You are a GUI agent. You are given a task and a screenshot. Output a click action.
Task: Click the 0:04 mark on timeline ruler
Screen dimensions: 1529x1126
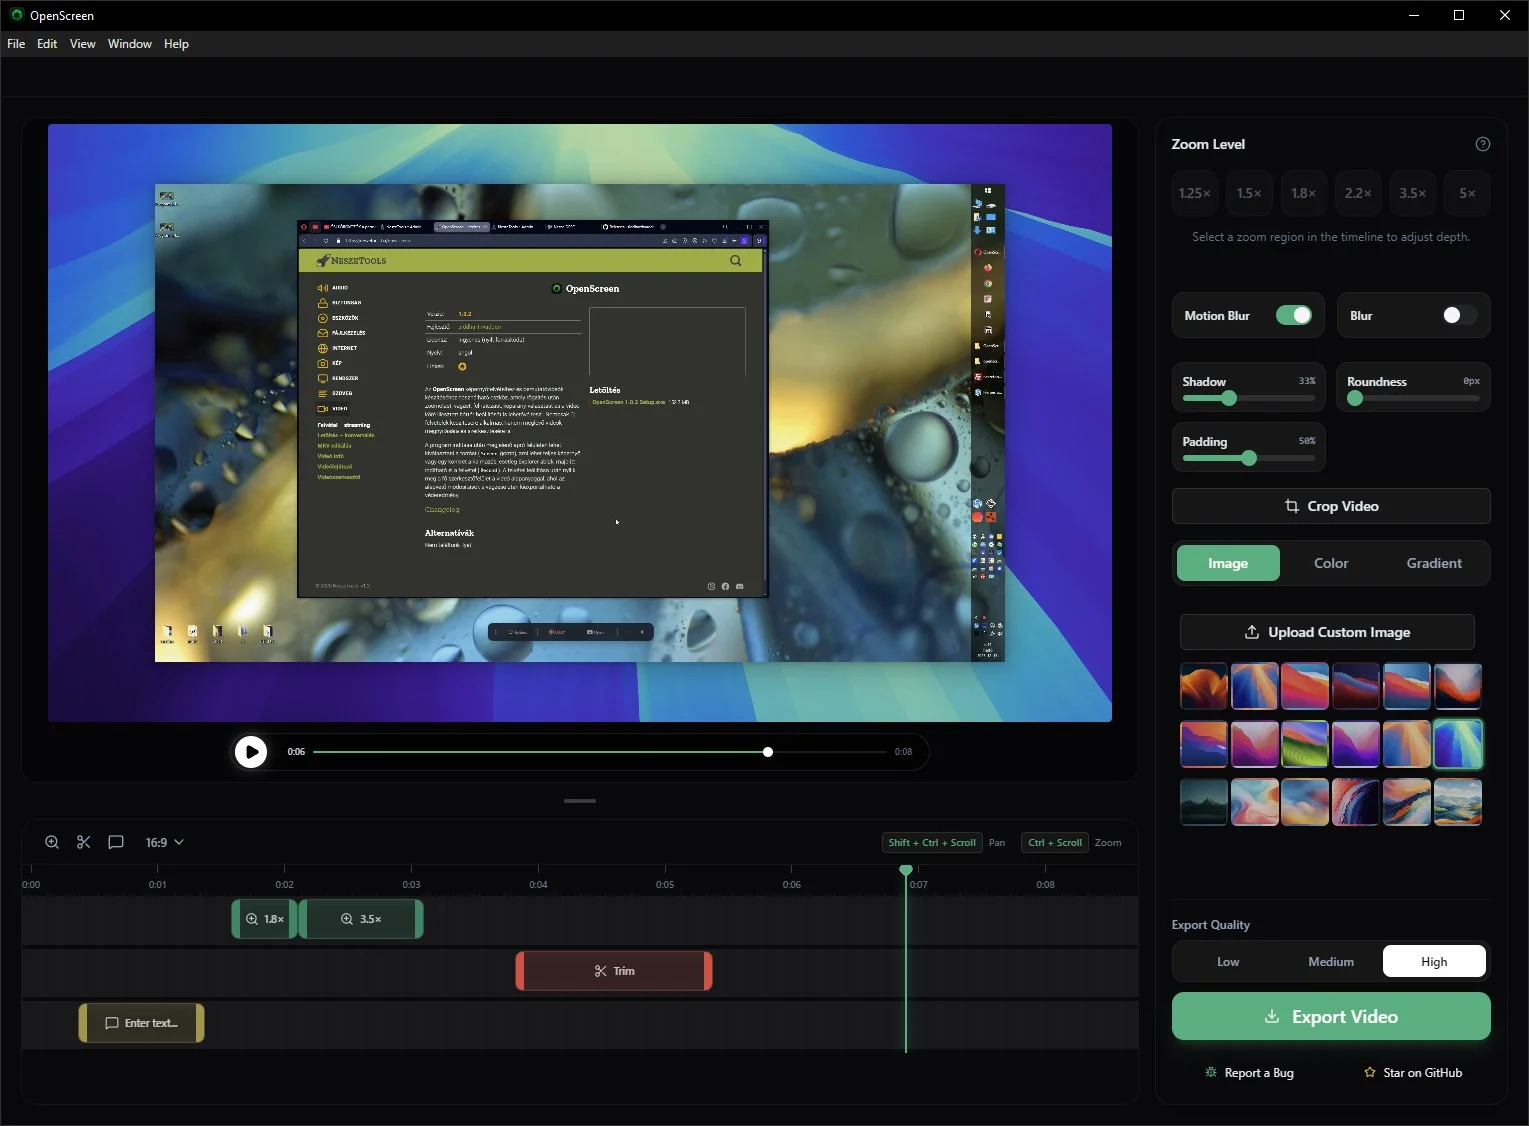pos(538,884)
